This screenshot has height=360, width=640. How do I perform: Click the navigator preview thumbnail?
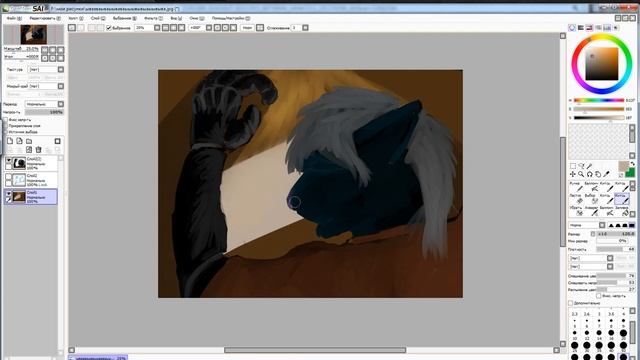[33, 35]
